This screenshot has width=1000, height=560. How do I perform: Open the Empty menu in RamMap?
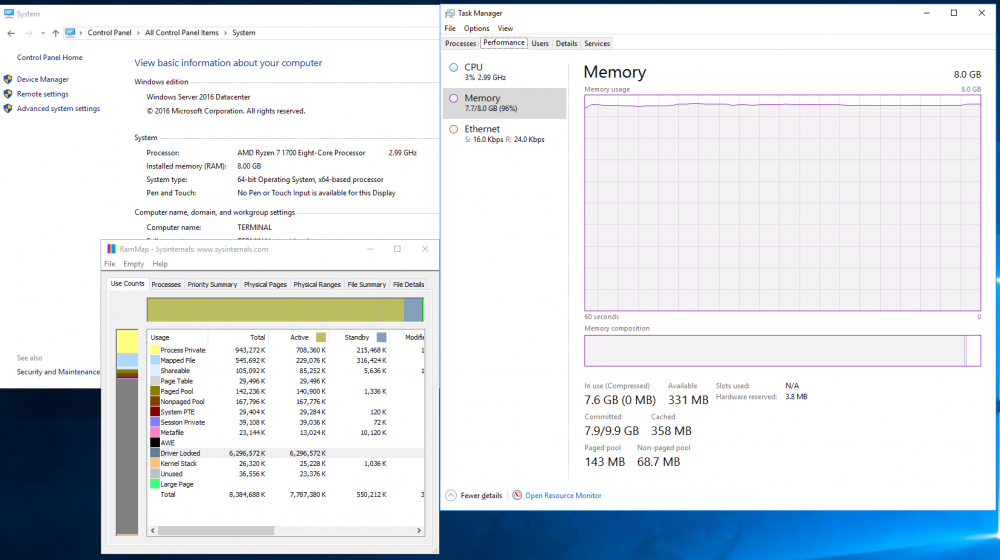coord(133,264)
